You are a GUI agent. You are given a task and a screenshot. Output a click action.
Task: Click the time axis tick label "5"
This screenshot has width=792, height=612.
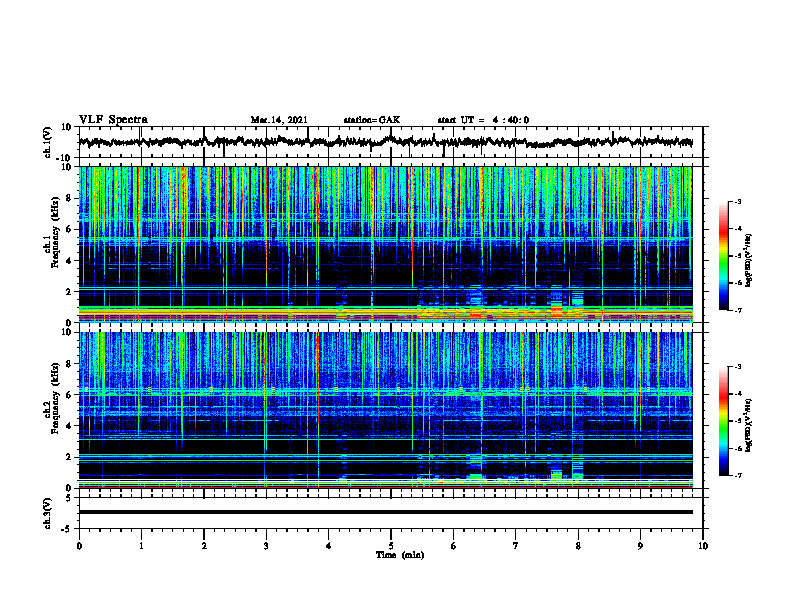coord(391,546)
